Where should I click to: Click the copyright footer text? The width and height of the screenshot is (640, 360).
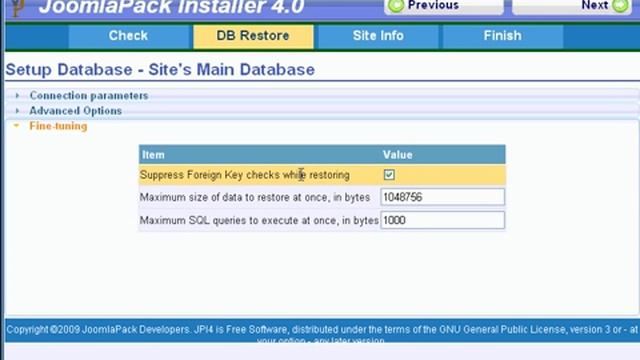point(322,334)
